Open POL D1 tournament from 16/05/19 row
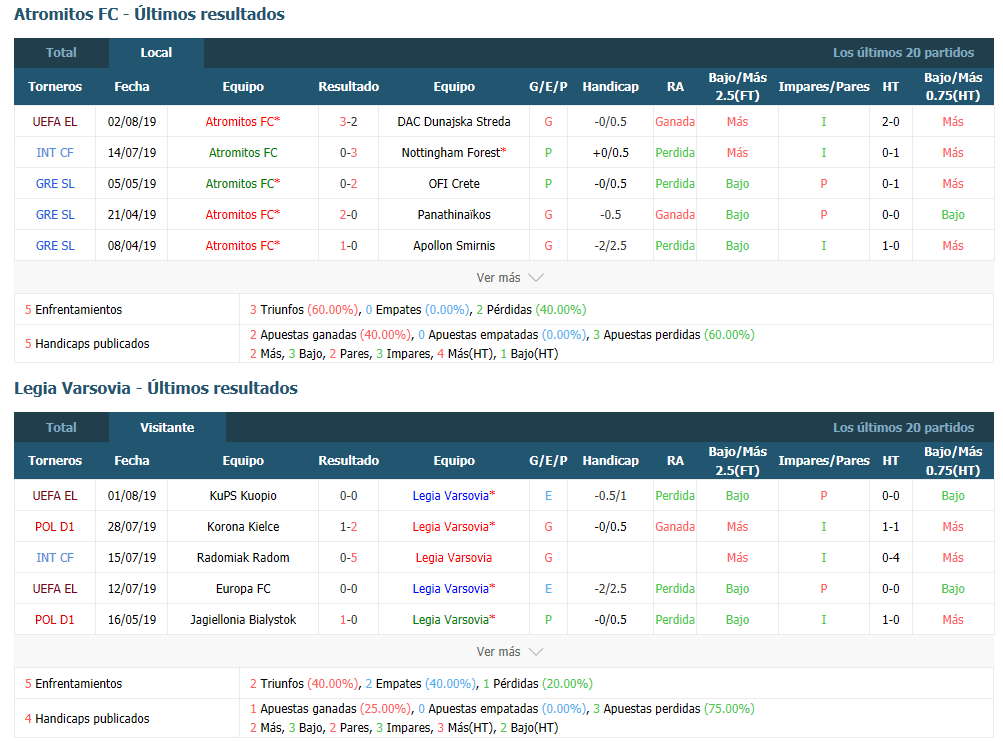This screenshot has height=742, width=1003. pos(55,620)
